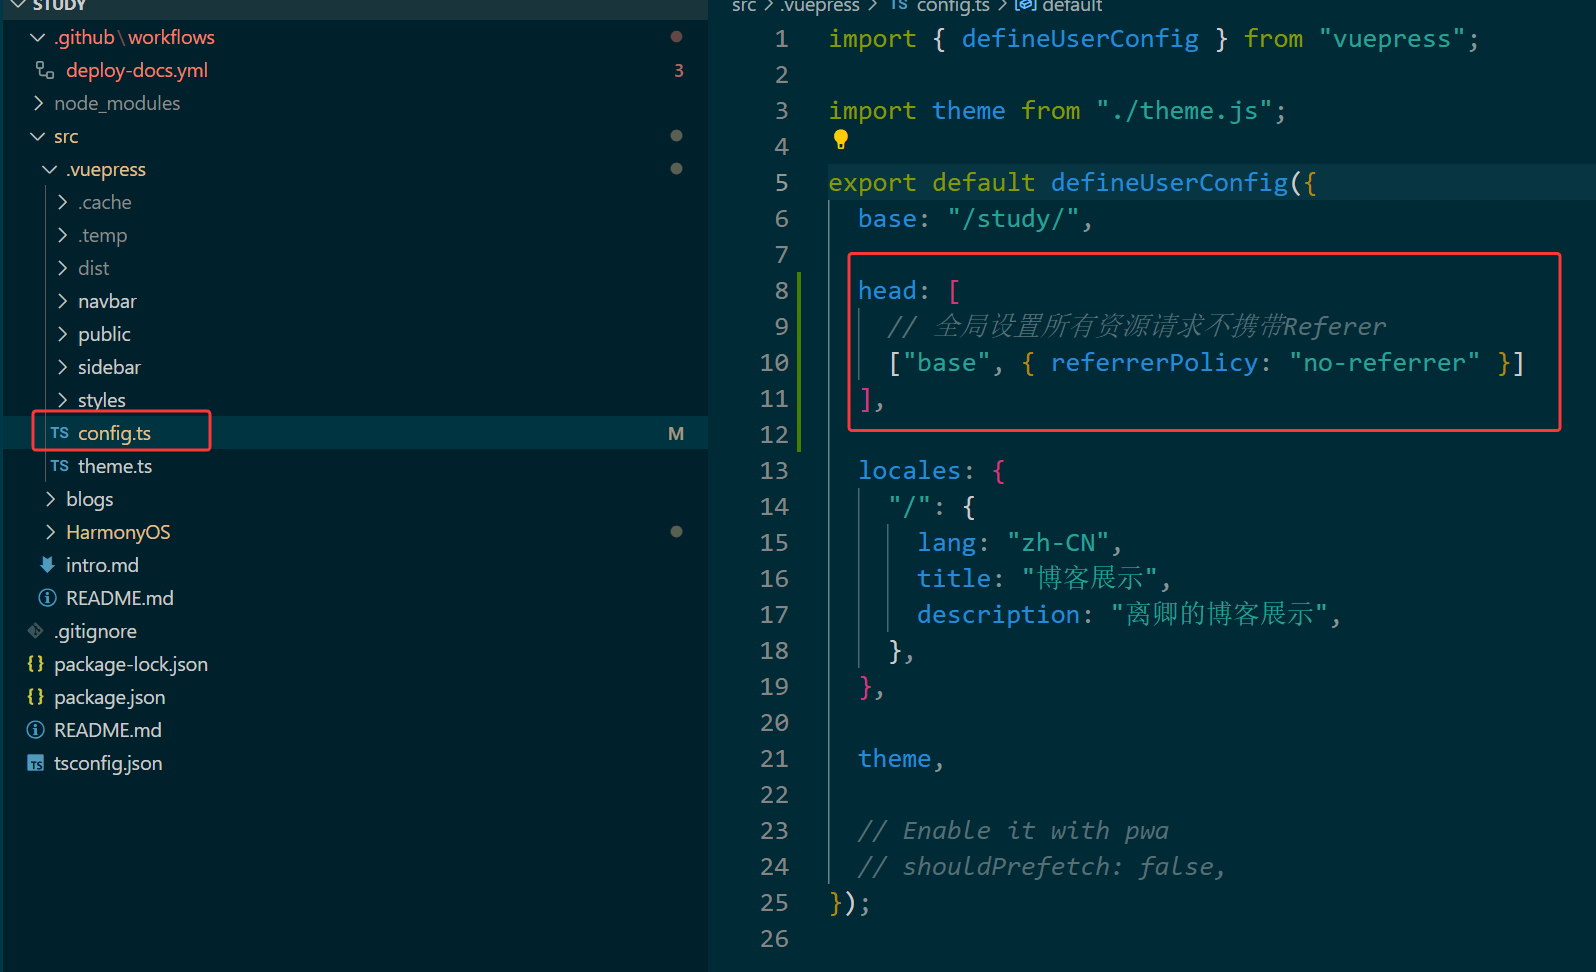The image size is (1596, 972).
Task: Select the sidebar folder in explorer
Action: point(109,367)
